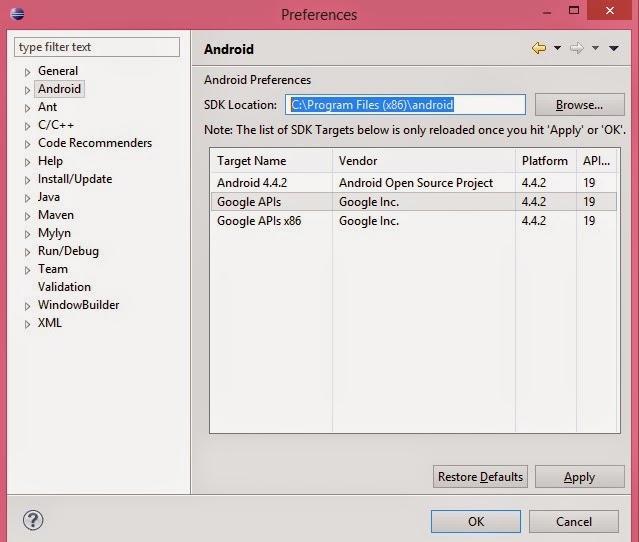Open Run/Debug preferences
The image size is (639, 542).
[x=68, y=251]
